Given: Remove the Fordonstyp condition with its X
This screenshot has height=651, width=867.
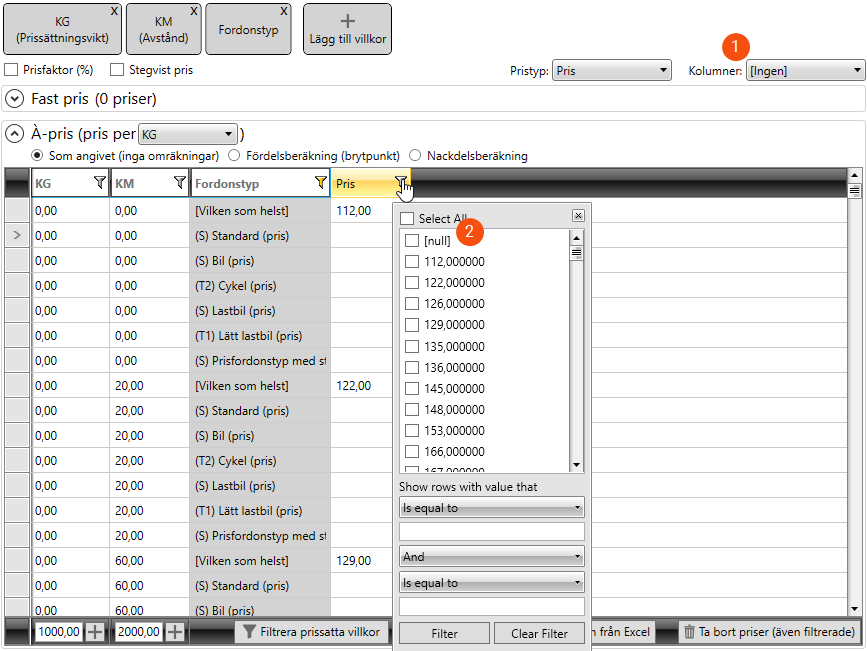Looking at the screenshot, I should coord(284,10).
